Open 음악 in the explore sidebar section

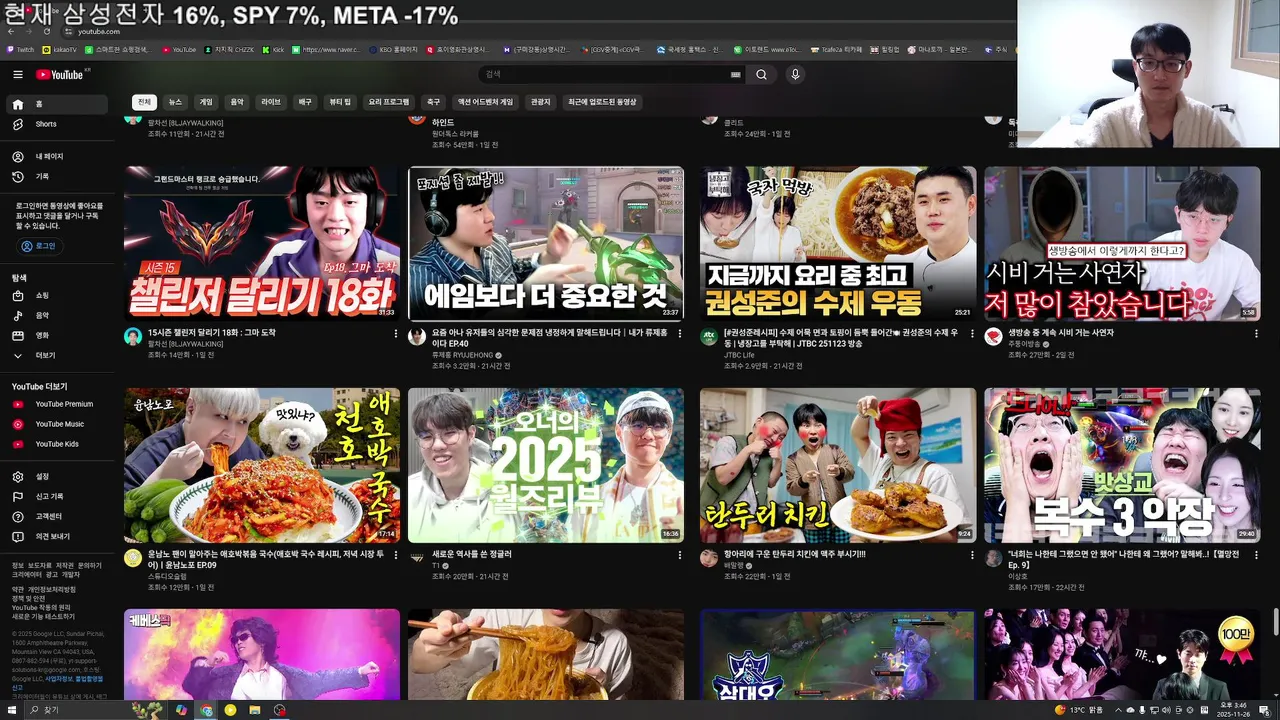[58, 316]
